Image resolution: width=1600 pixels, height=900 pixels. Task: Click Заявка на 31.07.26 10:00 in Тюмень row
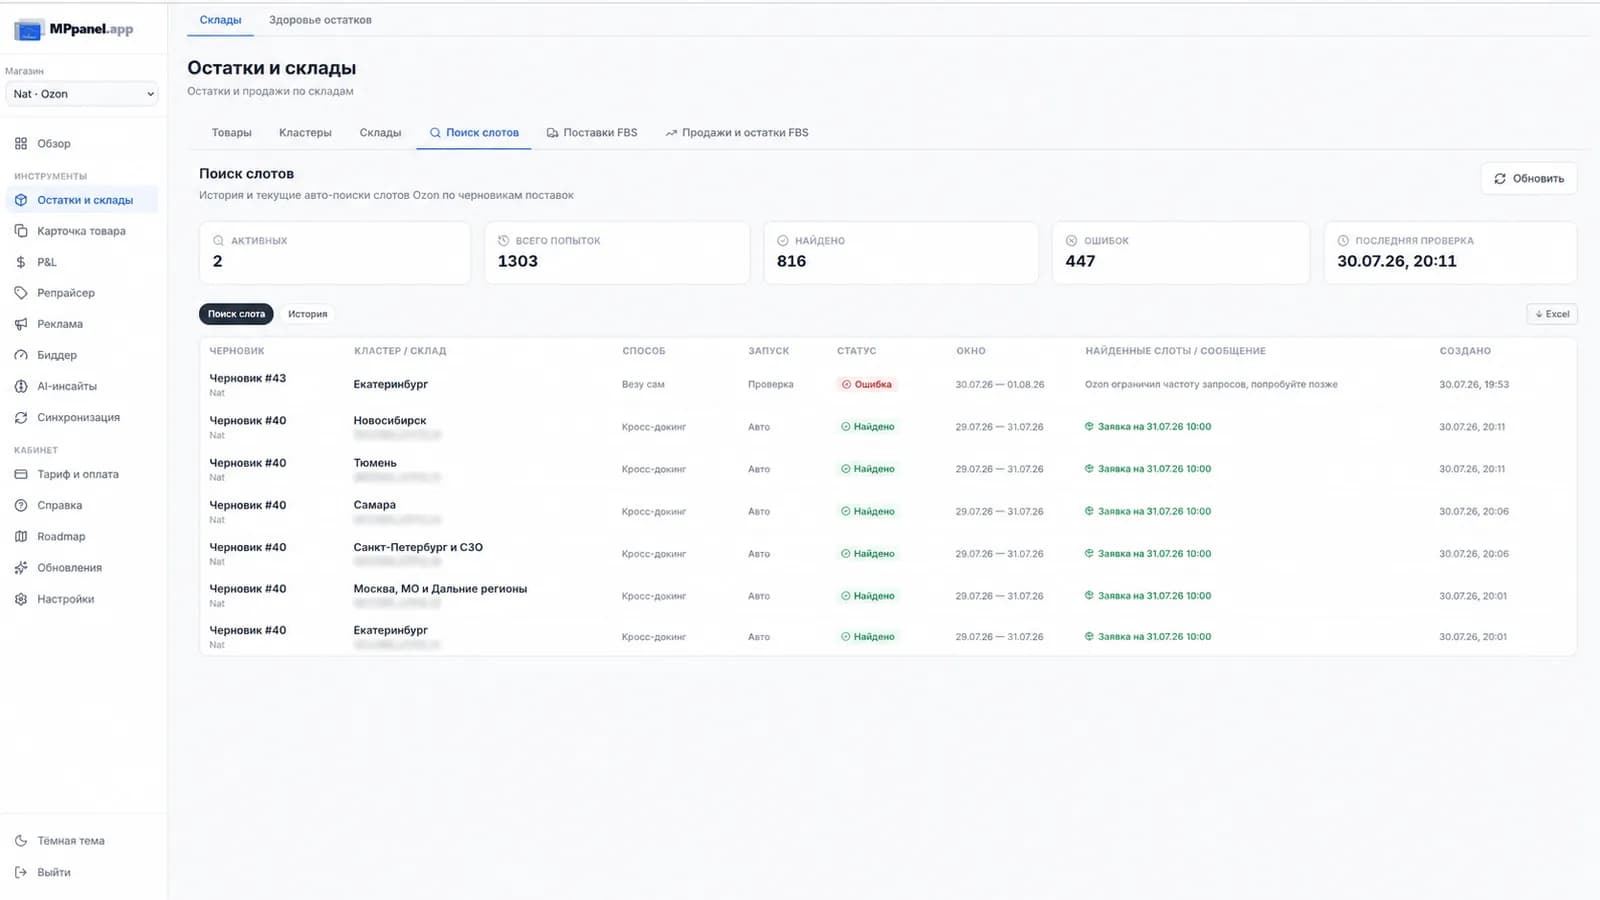[1148, 468]
